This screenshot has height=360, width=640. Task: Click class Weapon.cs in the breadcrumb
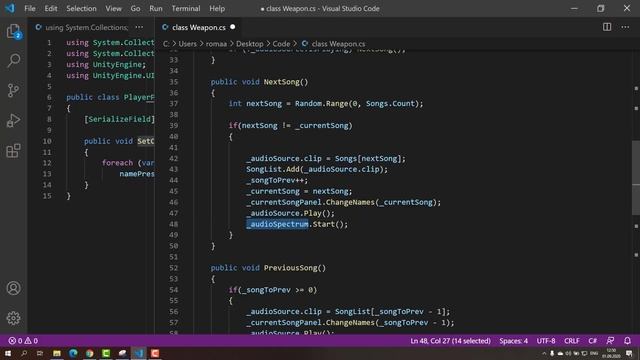[338, 44]
